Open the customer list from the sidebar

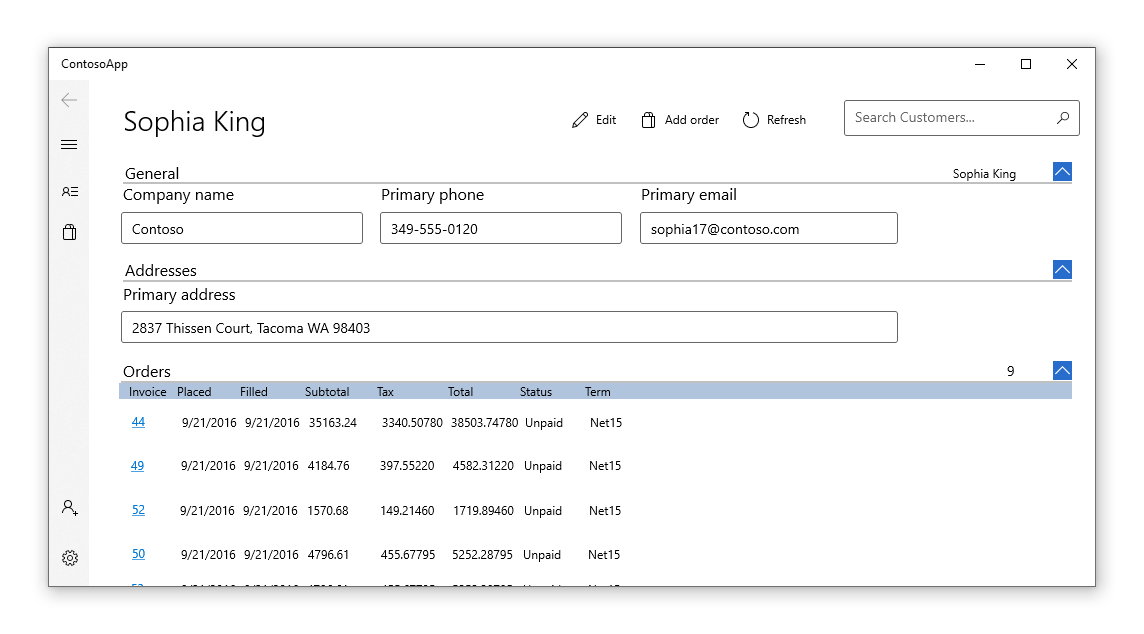click(70, 192)
